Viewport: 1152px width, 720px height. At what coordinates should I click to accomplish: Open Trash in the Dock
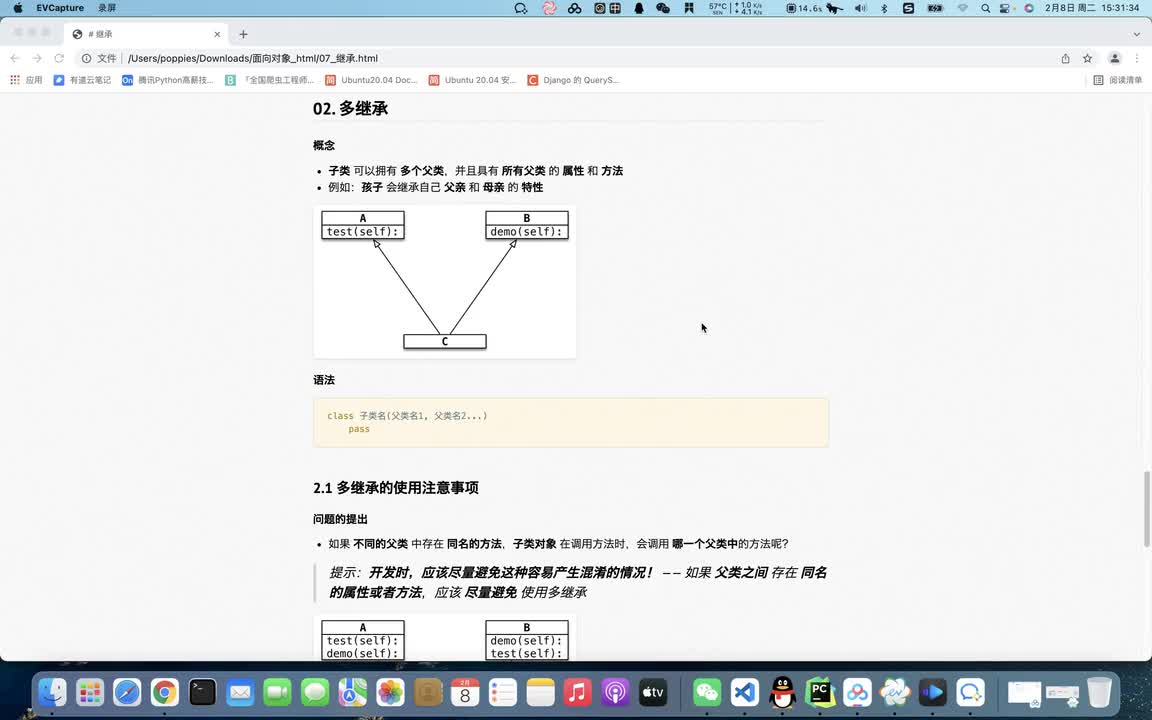pyautogui.click(x=1099, y=692)
